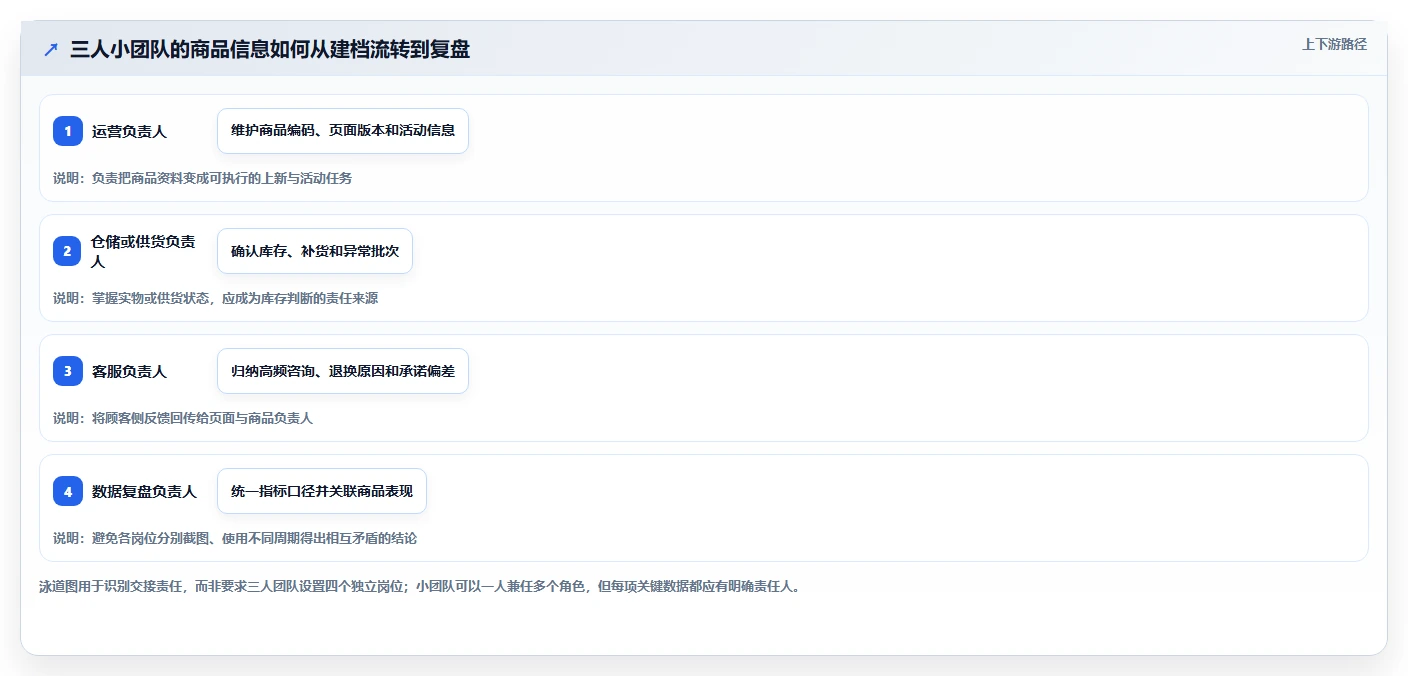Click the 客服负责人 role label
This screenshot has width=1408, height=676.
pyautogui.click(x=129, y=371)
